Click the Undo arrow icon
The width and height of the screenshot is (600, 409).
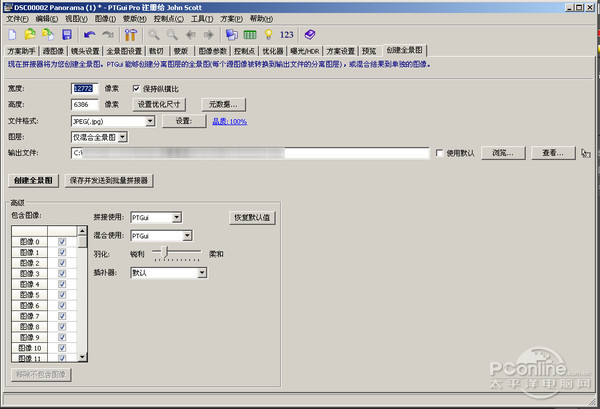coord(89,35)
